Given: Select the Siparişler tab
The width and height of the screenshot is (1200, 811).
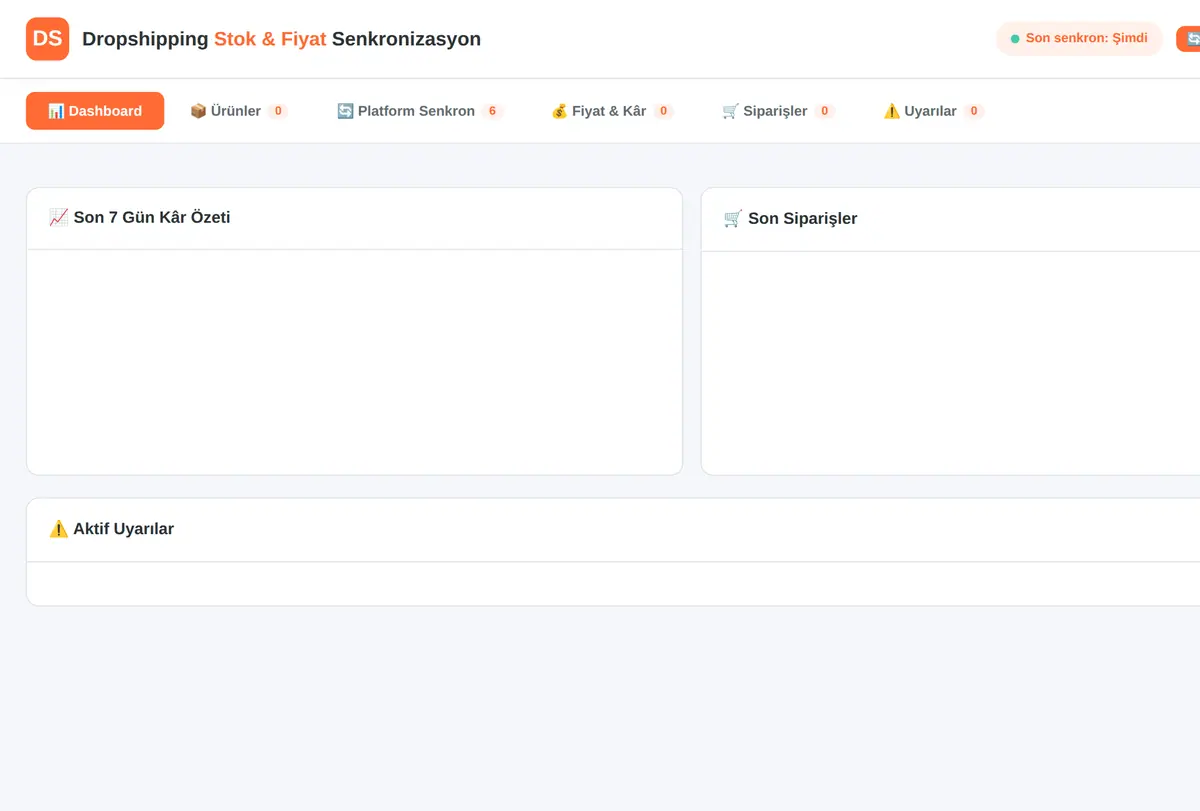Looking at the screenshot, I should [x=779, y=111].
